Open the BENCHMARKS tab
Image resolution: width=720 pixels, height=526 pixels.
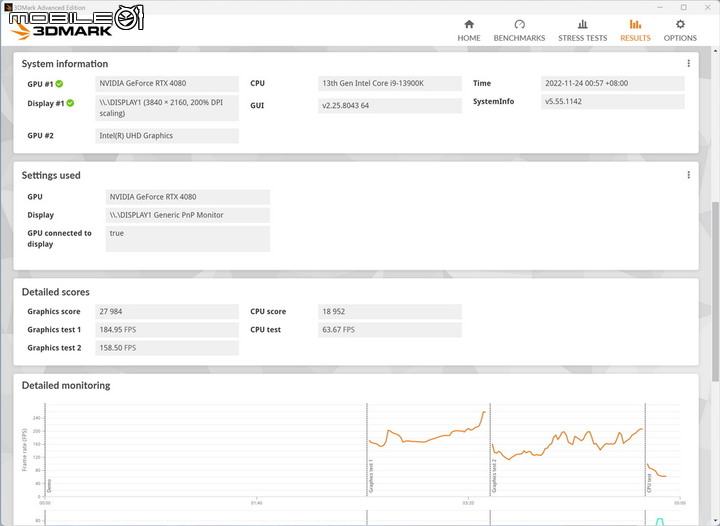519,31
